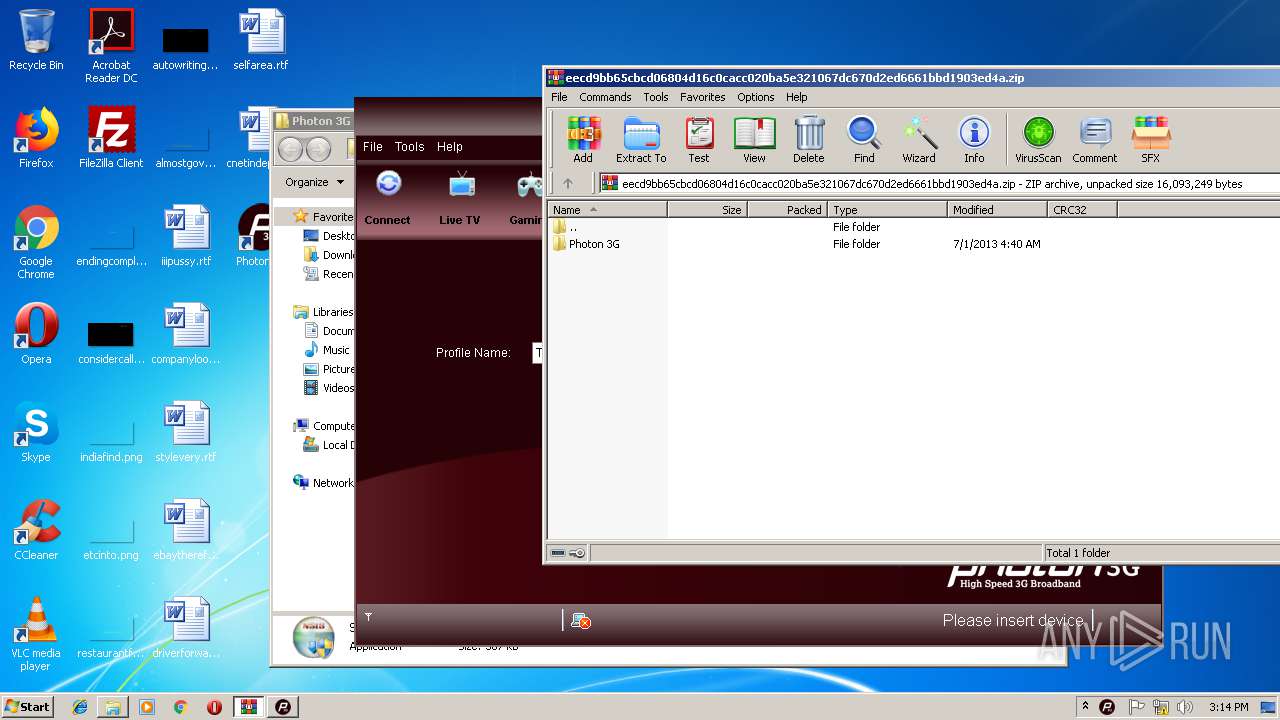
Task: Open WinRAR Help menu
Action: click(797, 97)
